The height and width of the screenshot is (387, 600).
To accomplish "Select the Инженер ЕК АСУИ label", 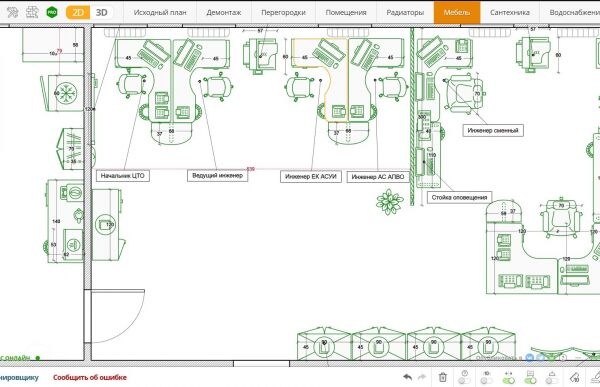I will click(311, 176).
